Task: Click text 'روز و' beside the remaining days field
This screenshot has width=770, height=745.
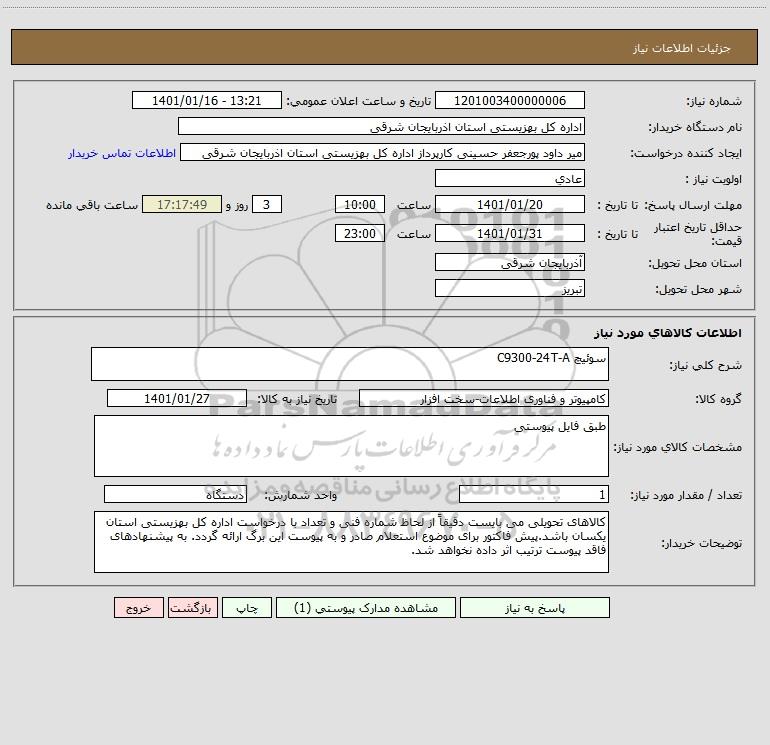Action: [x=237, y=205]
